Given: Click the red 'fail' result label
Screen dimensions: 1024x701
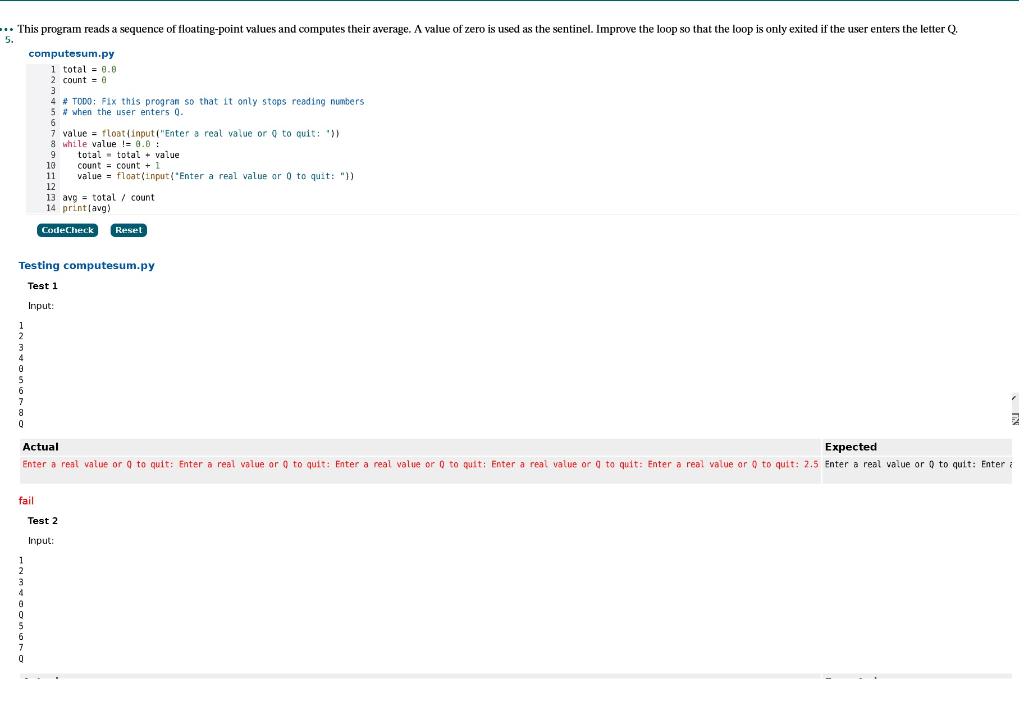Looking at the screenshot, I should pyautogui.click(x=26, y=500).
